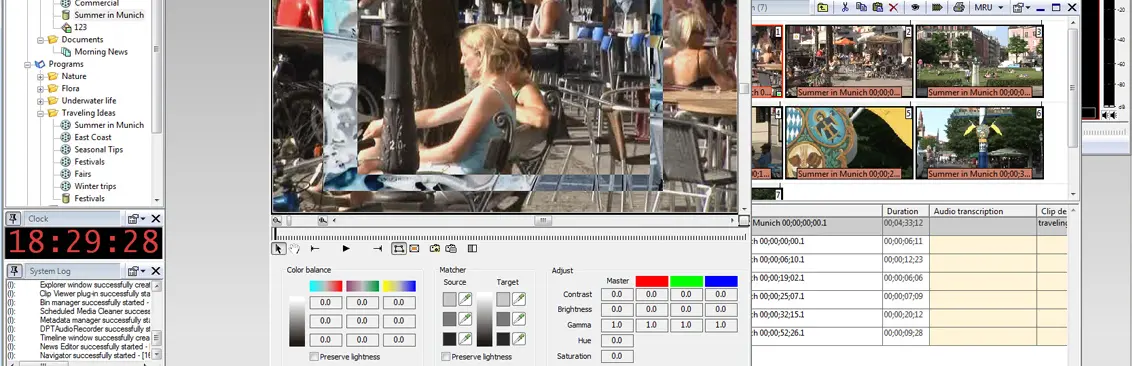This screenshot has height=366, width=1132.
Task: Click the Saturation value field
Action: coord(617,356)
